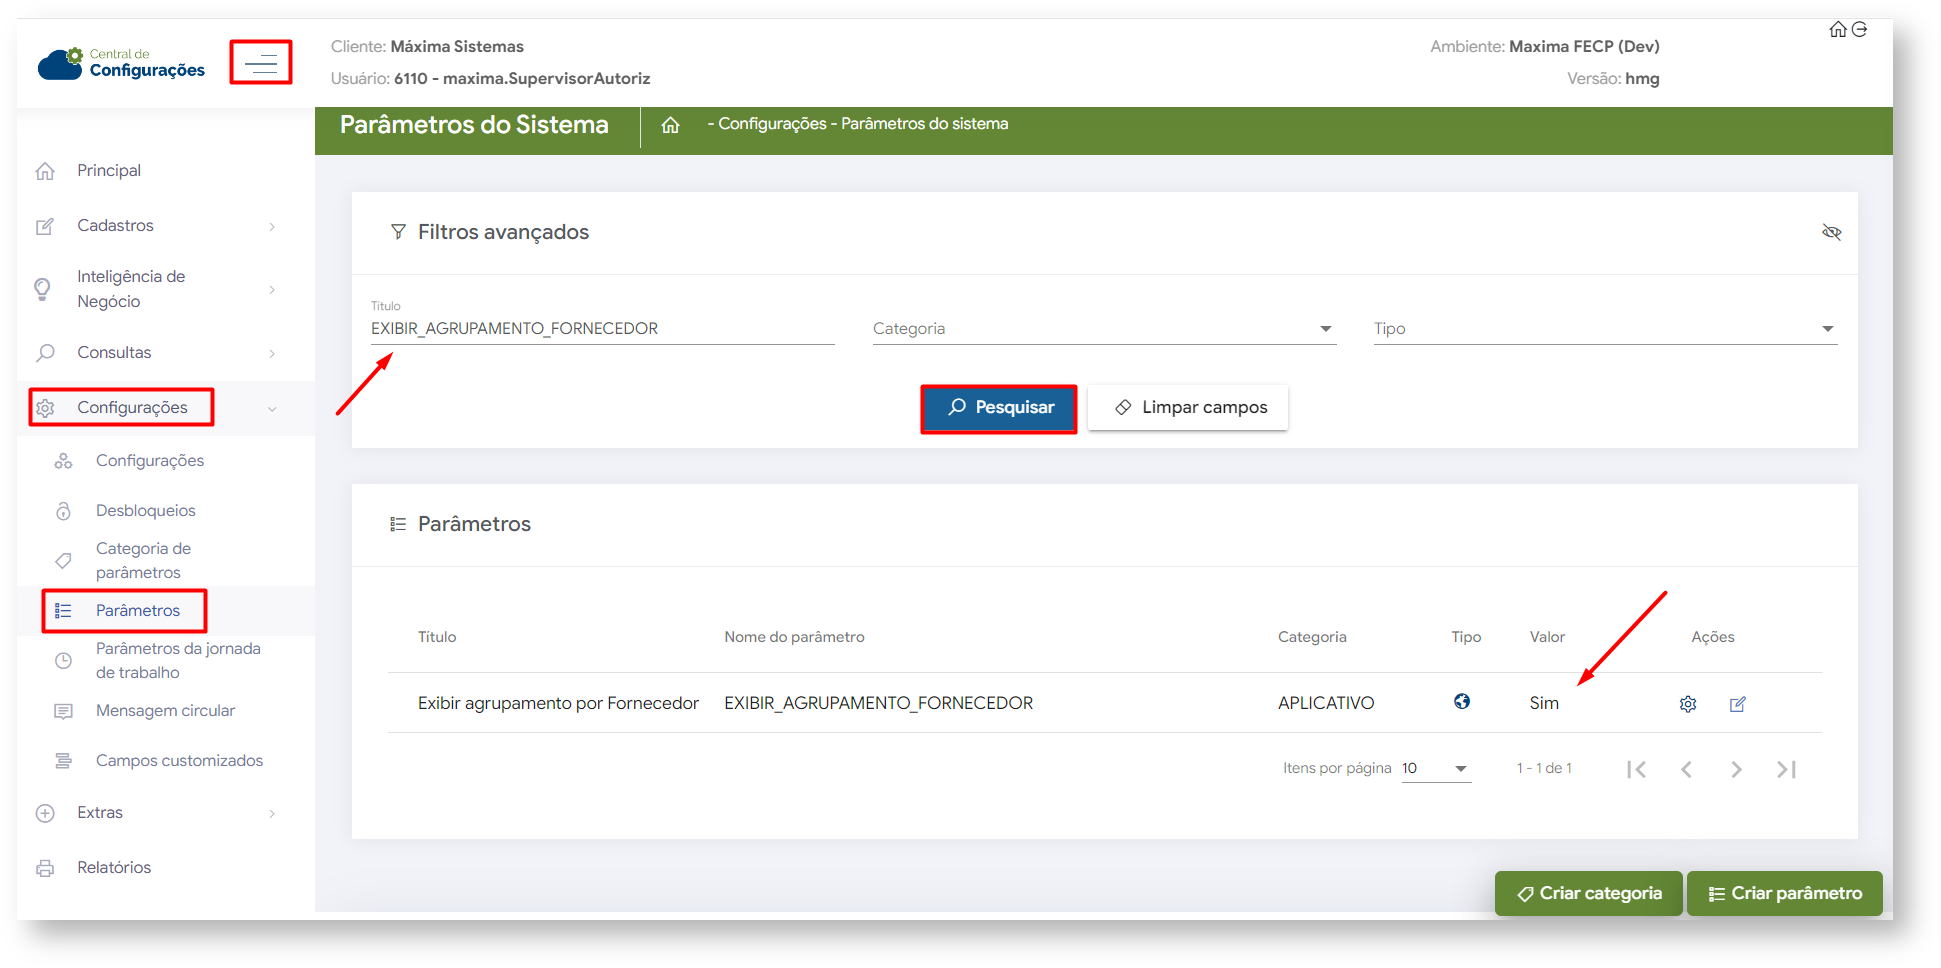Go to the next page arrow

[1736, 769]
